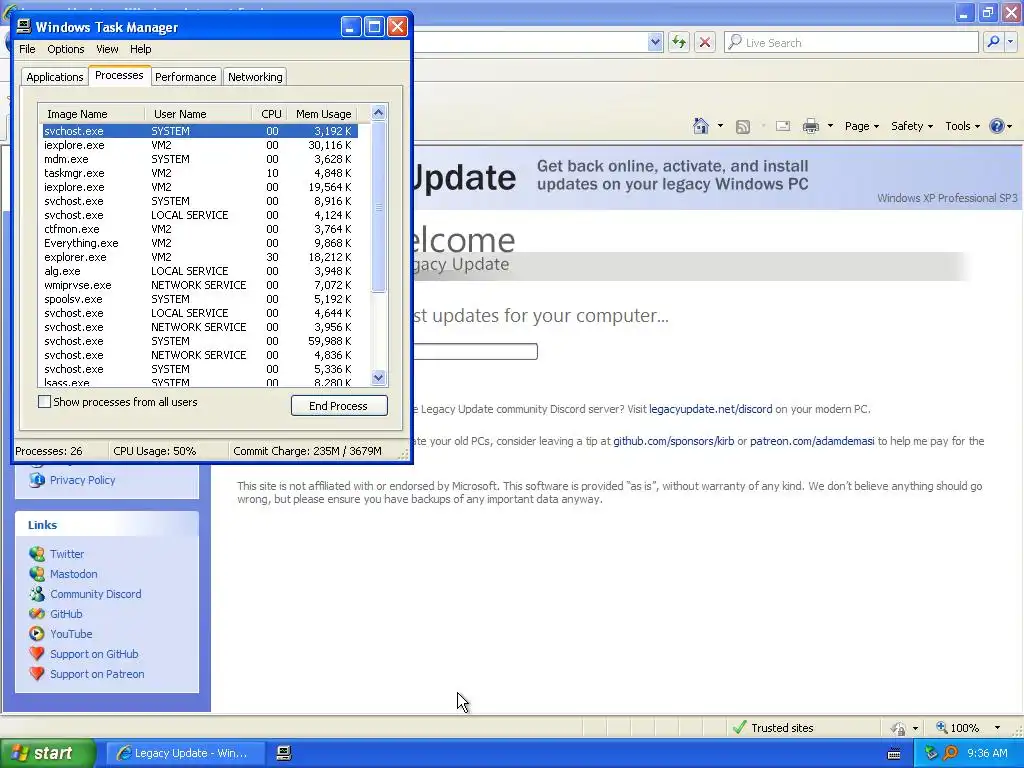Image resolution: width=1024 pixels, height=768 pixels.
Task: Click process list scroll down arrow
Action: click(379, 377)
